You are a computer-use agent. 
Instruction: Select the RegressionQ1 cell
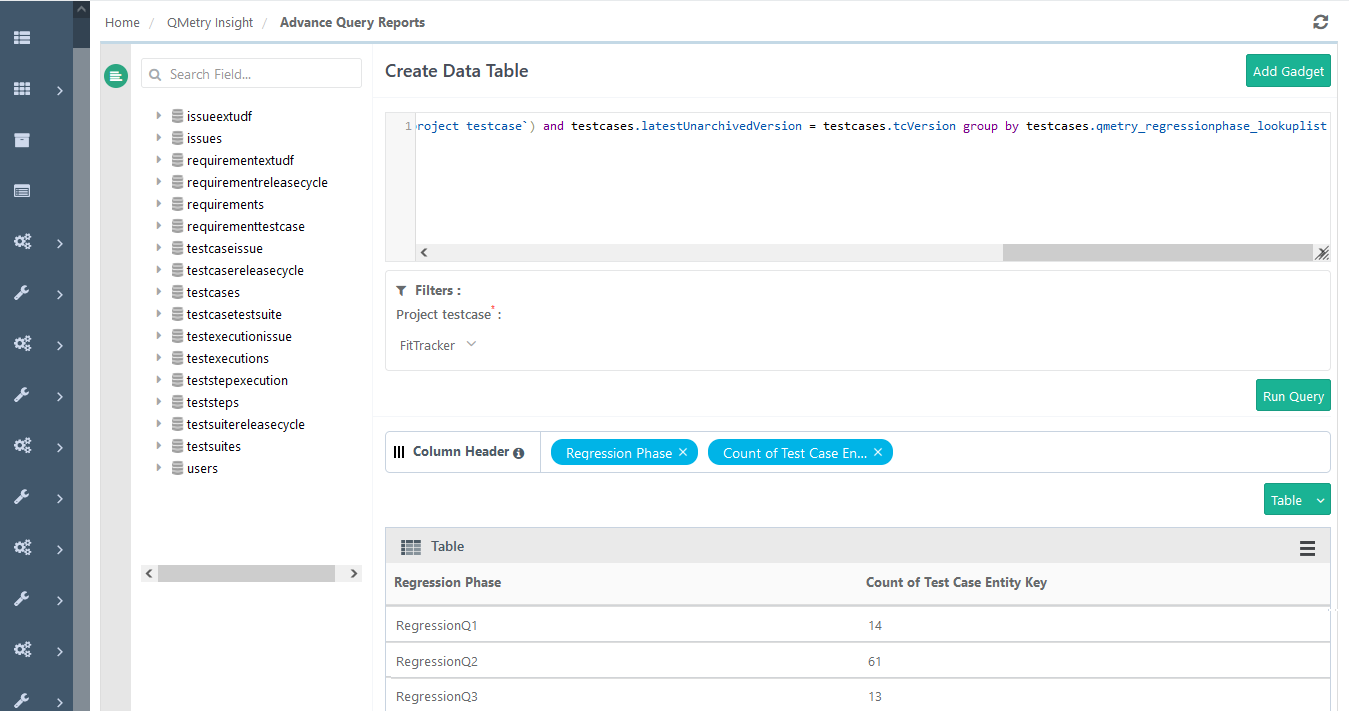pyautogui.click(x=437, y=626)
